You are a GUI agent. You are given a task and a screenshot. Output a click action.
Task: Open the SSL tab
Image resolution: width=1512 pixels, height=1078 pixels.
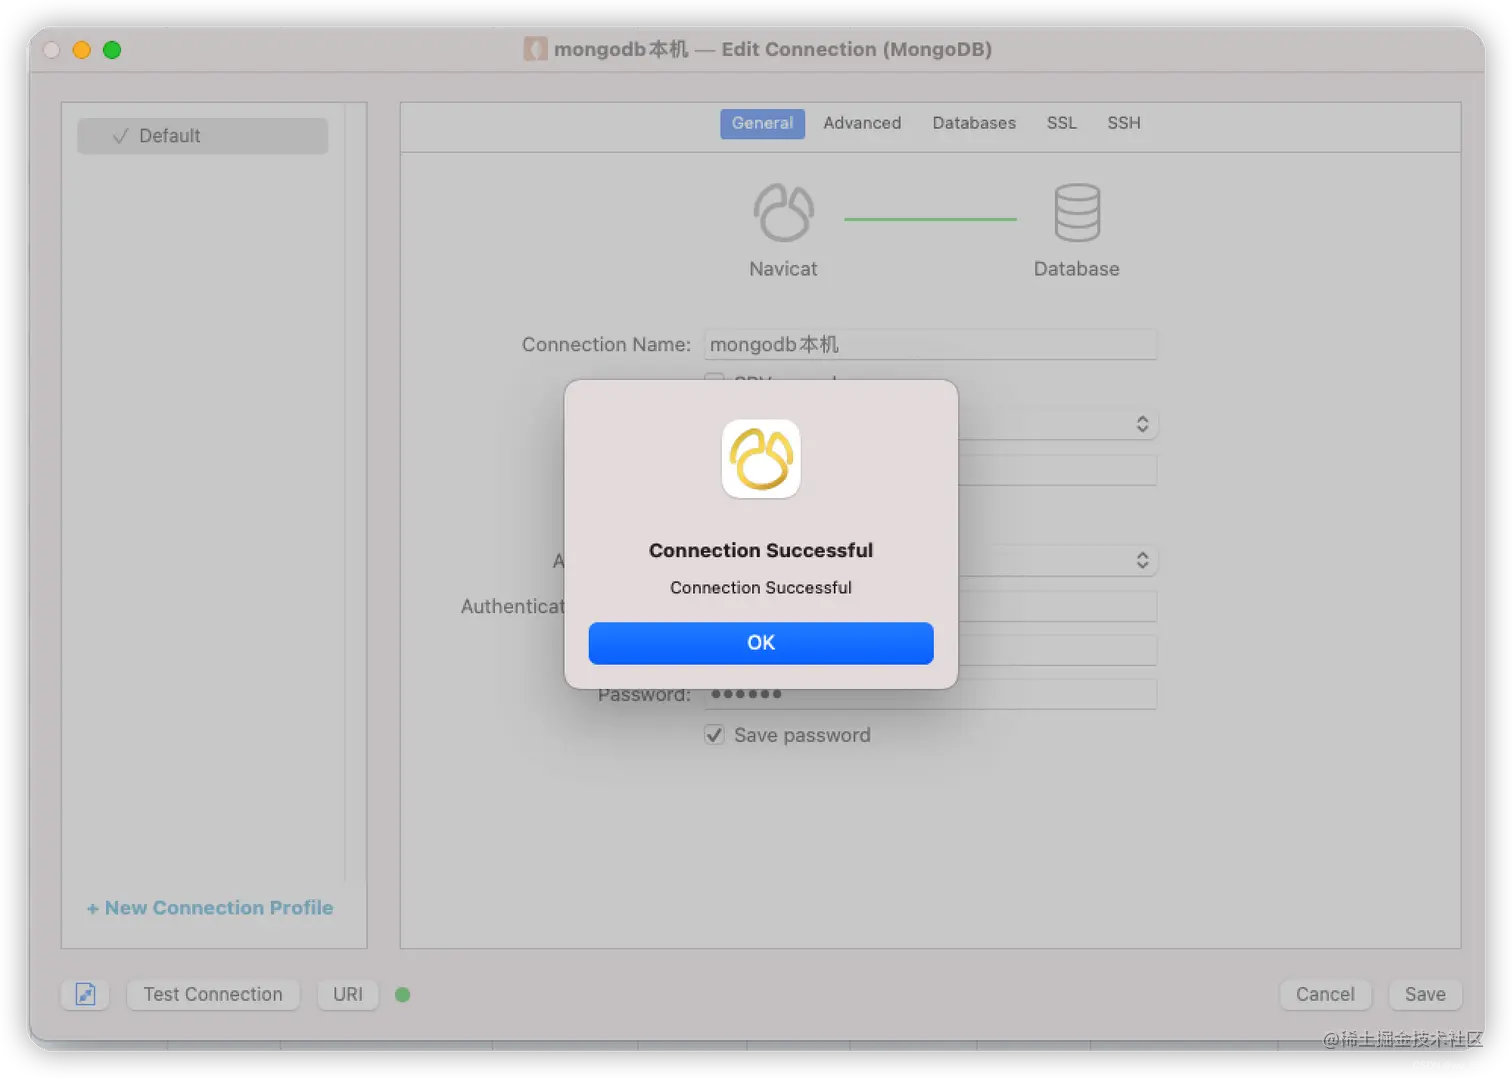(1061, 123)
